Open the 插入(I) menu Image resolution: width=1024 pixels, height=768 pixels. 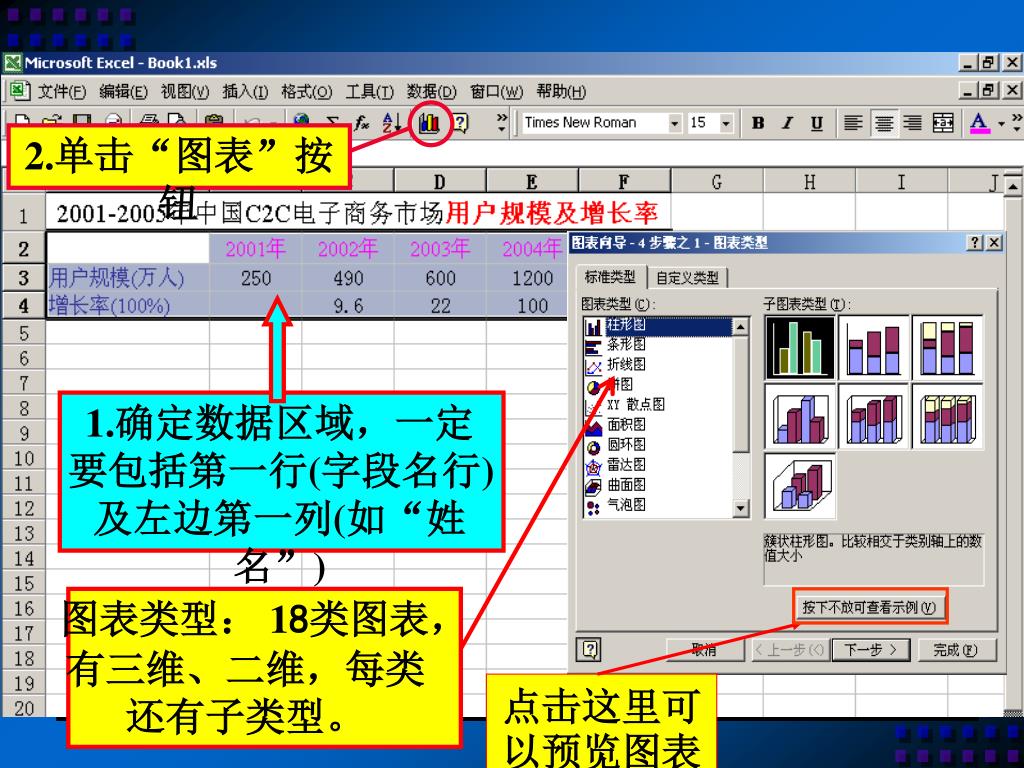pos(245,91)
